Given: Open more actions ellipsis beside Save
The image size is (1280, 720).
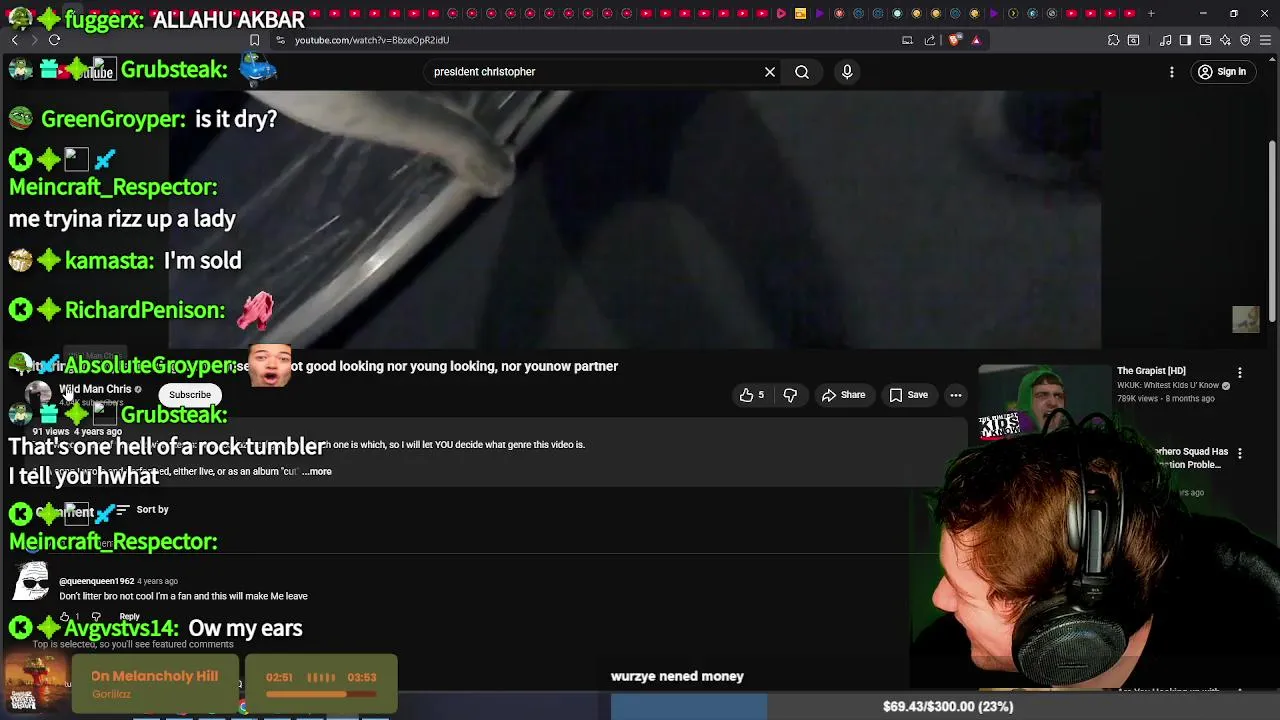Looking at the screenshot, I should coord(956,395).
